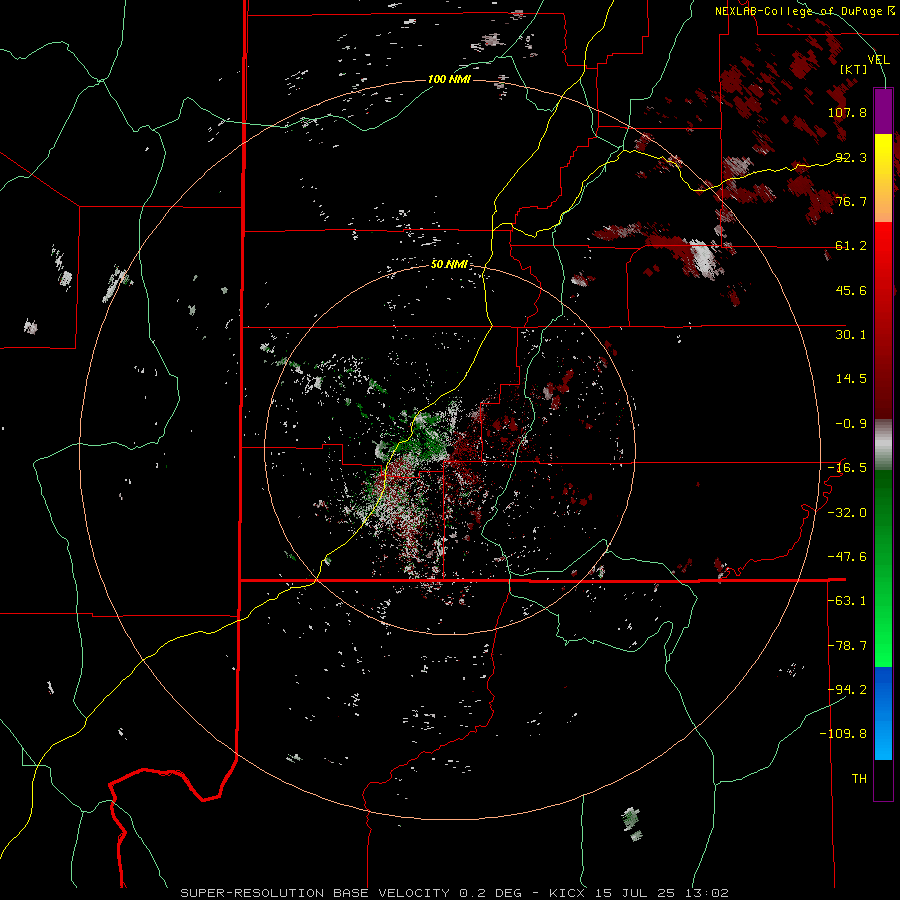Image resolution: width=900 pixels, height=900 pixels.
Task: Select the 30.1 velocity scale value
Action: (x=851, y=335)
